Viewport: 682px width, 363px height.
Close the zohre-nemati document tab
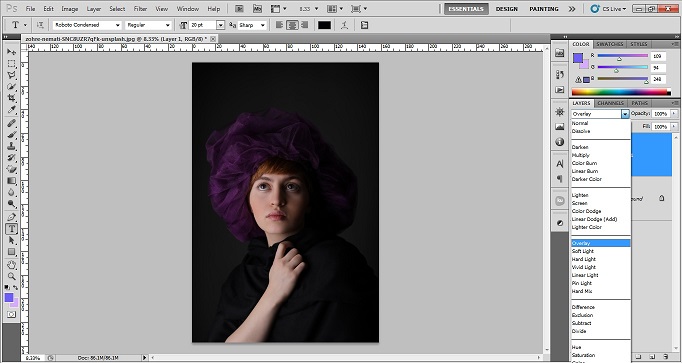point(213,39)
